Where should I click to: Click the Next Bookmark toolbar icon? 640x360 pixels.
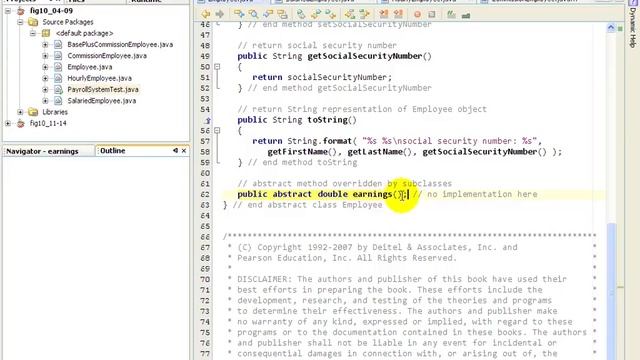pos(316,14)
